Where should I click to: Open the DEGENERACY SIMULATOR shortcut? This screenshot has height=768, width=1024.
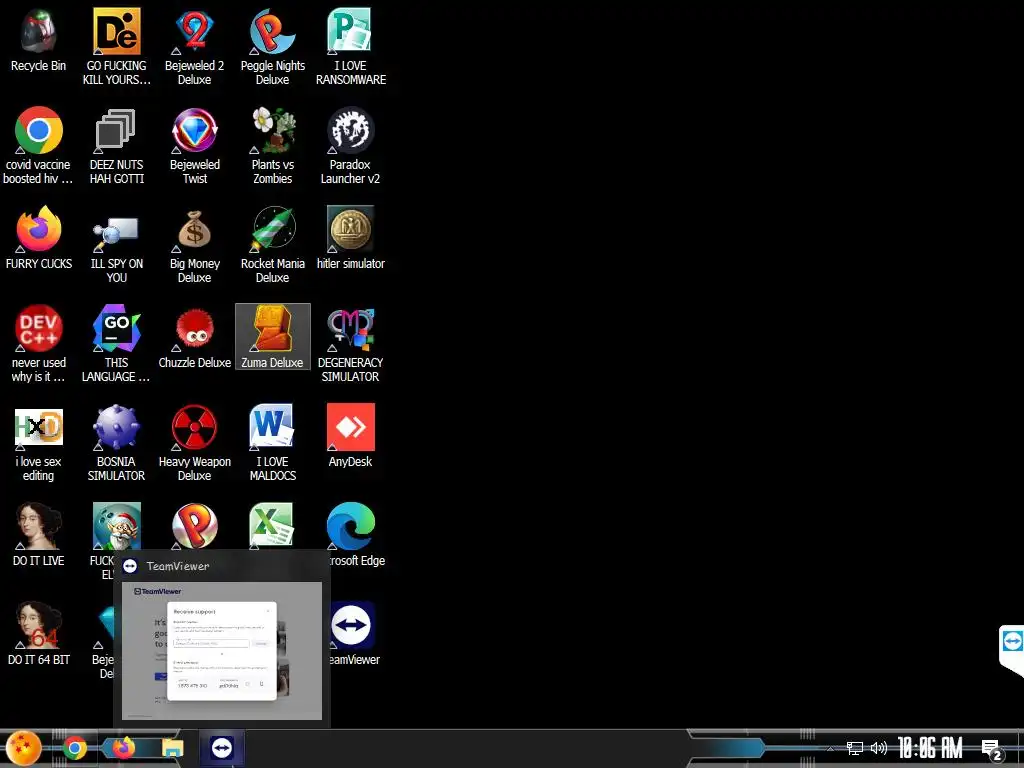pos(351,344)
